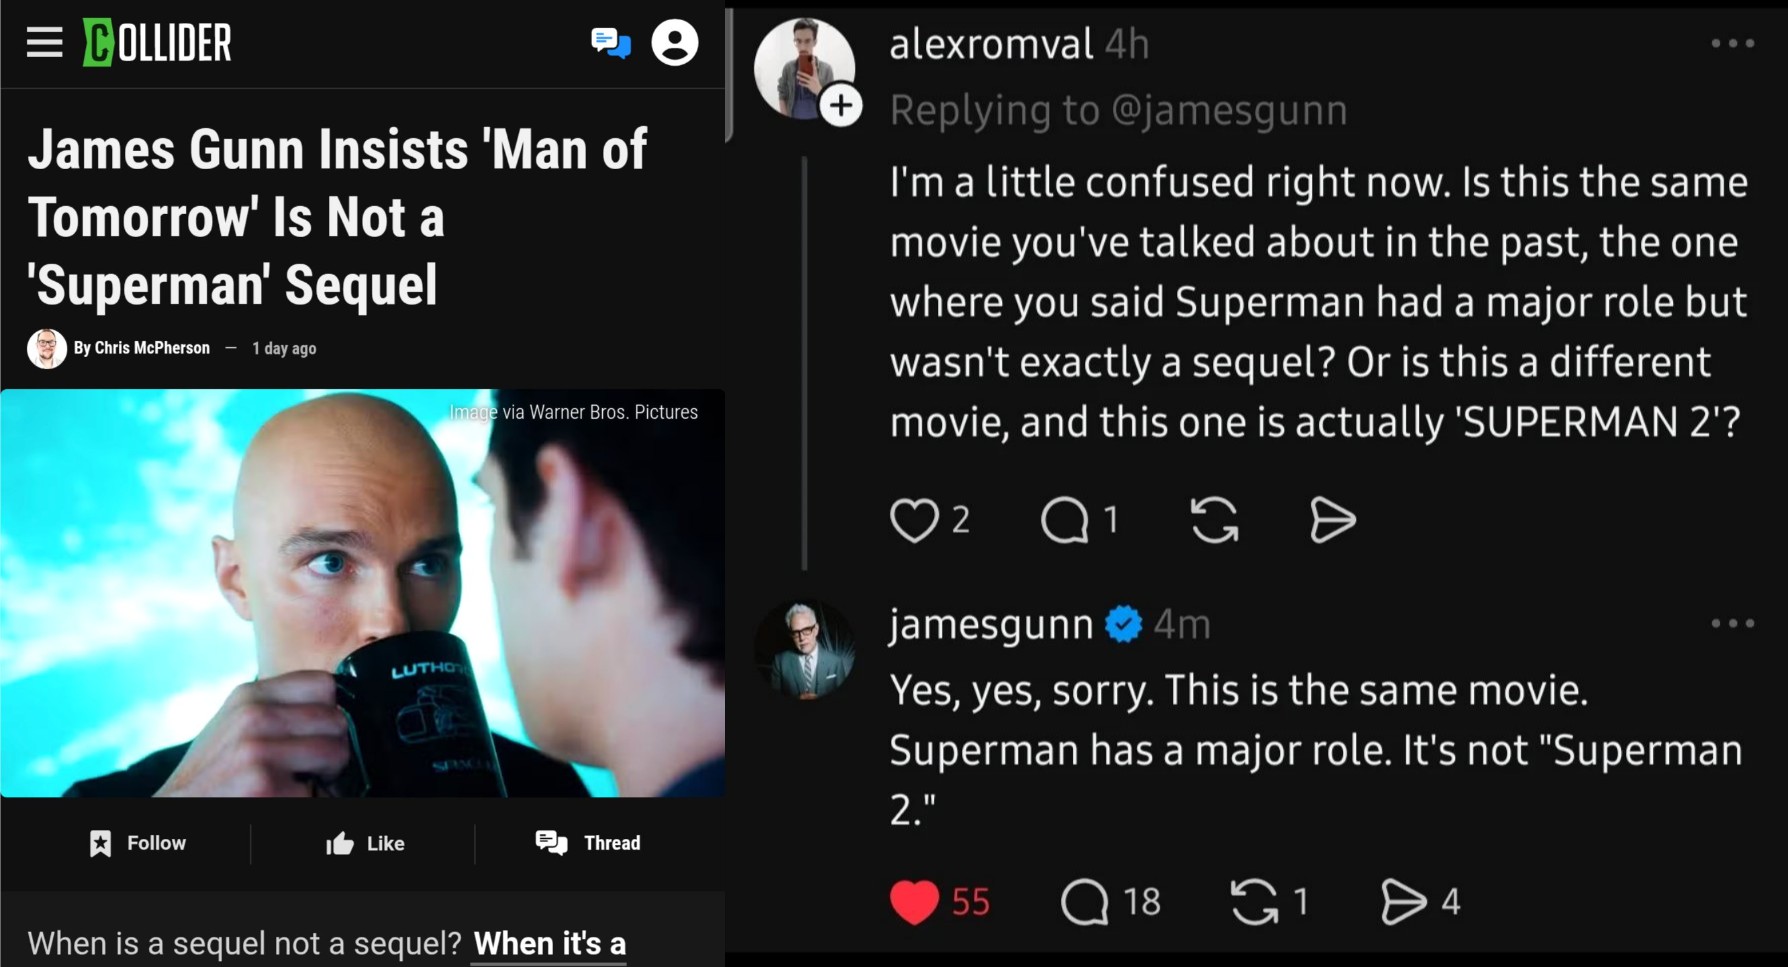The width and height of the screenshot is (1788, 967).
Task: Share James Gunn's reply via send icon
Action: 1403,902
